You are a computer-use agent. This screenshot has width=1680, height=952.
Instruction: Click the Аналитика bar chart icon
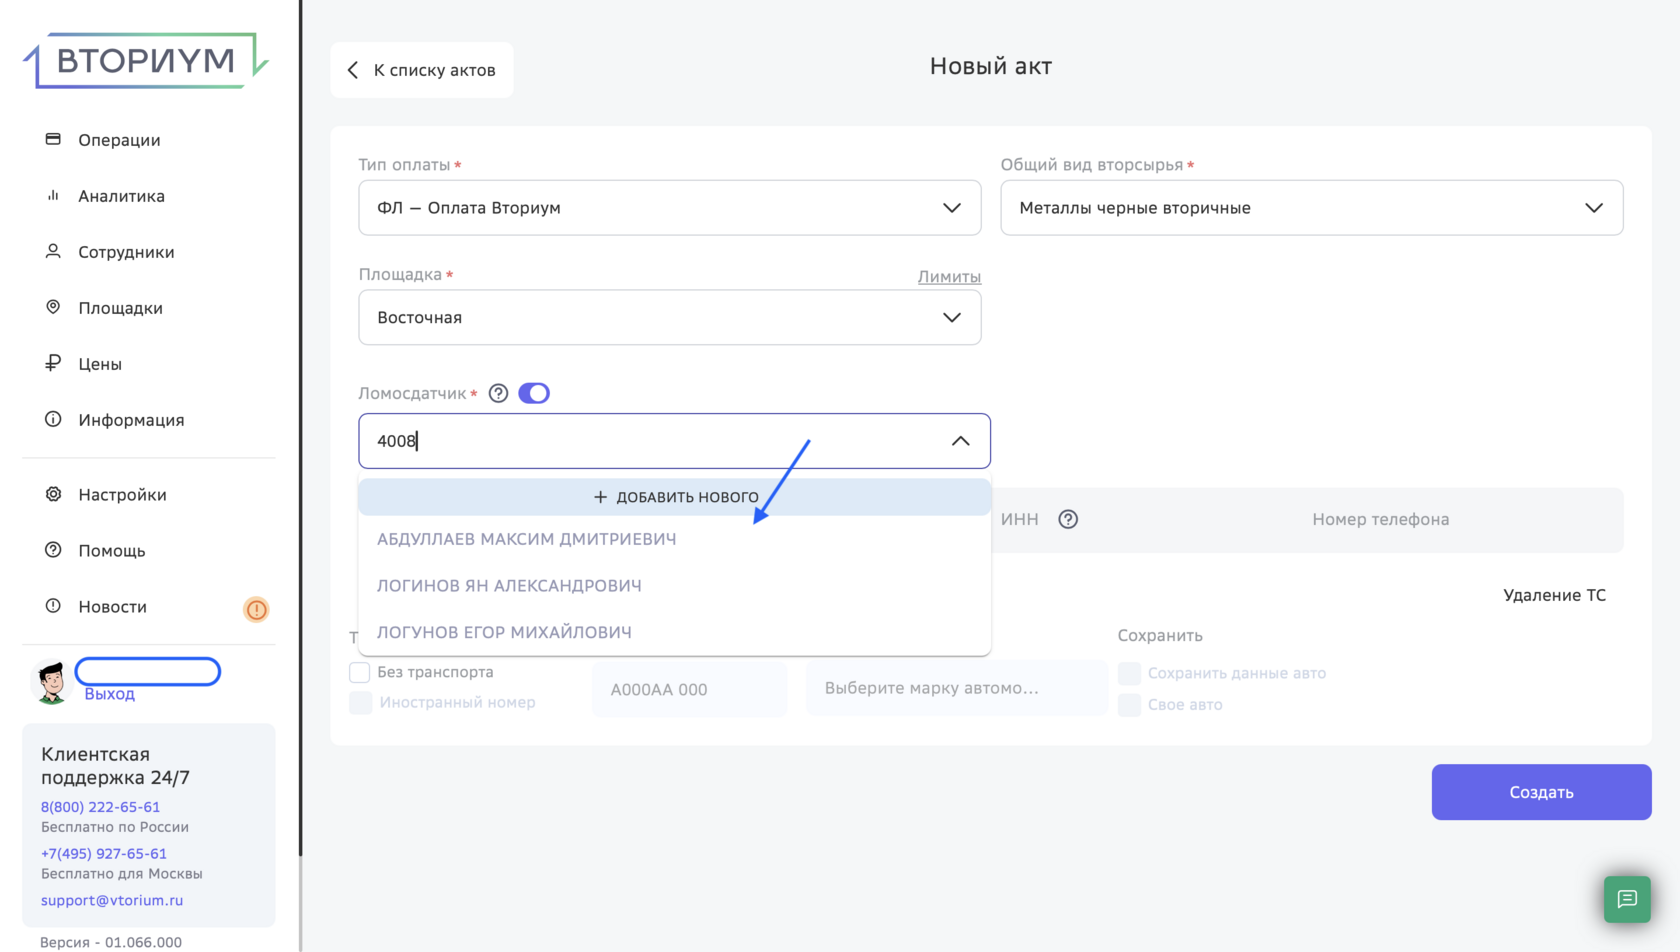tap(53, 196)
